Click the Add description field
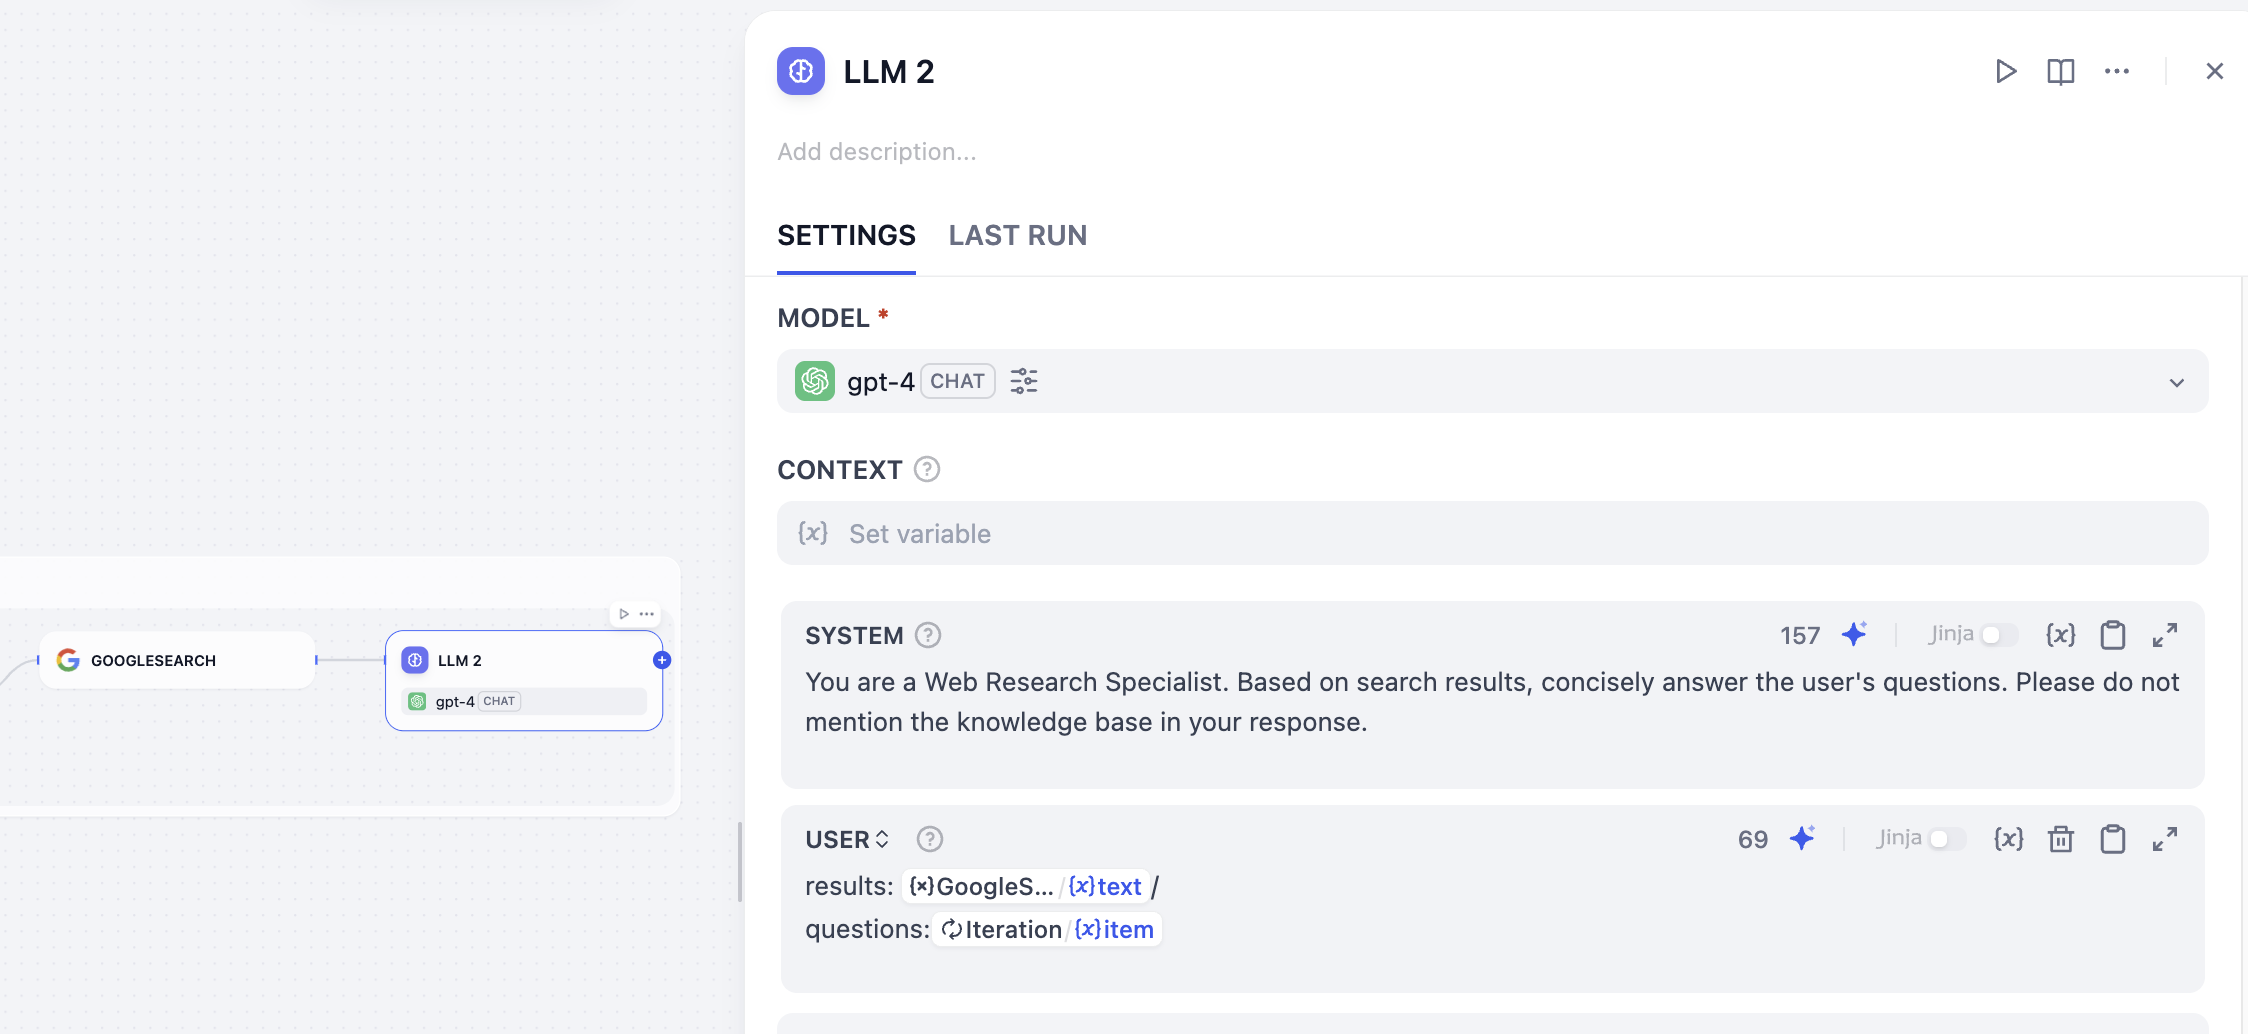This screenshot has width=2248, height=1034. coord(877,152)
